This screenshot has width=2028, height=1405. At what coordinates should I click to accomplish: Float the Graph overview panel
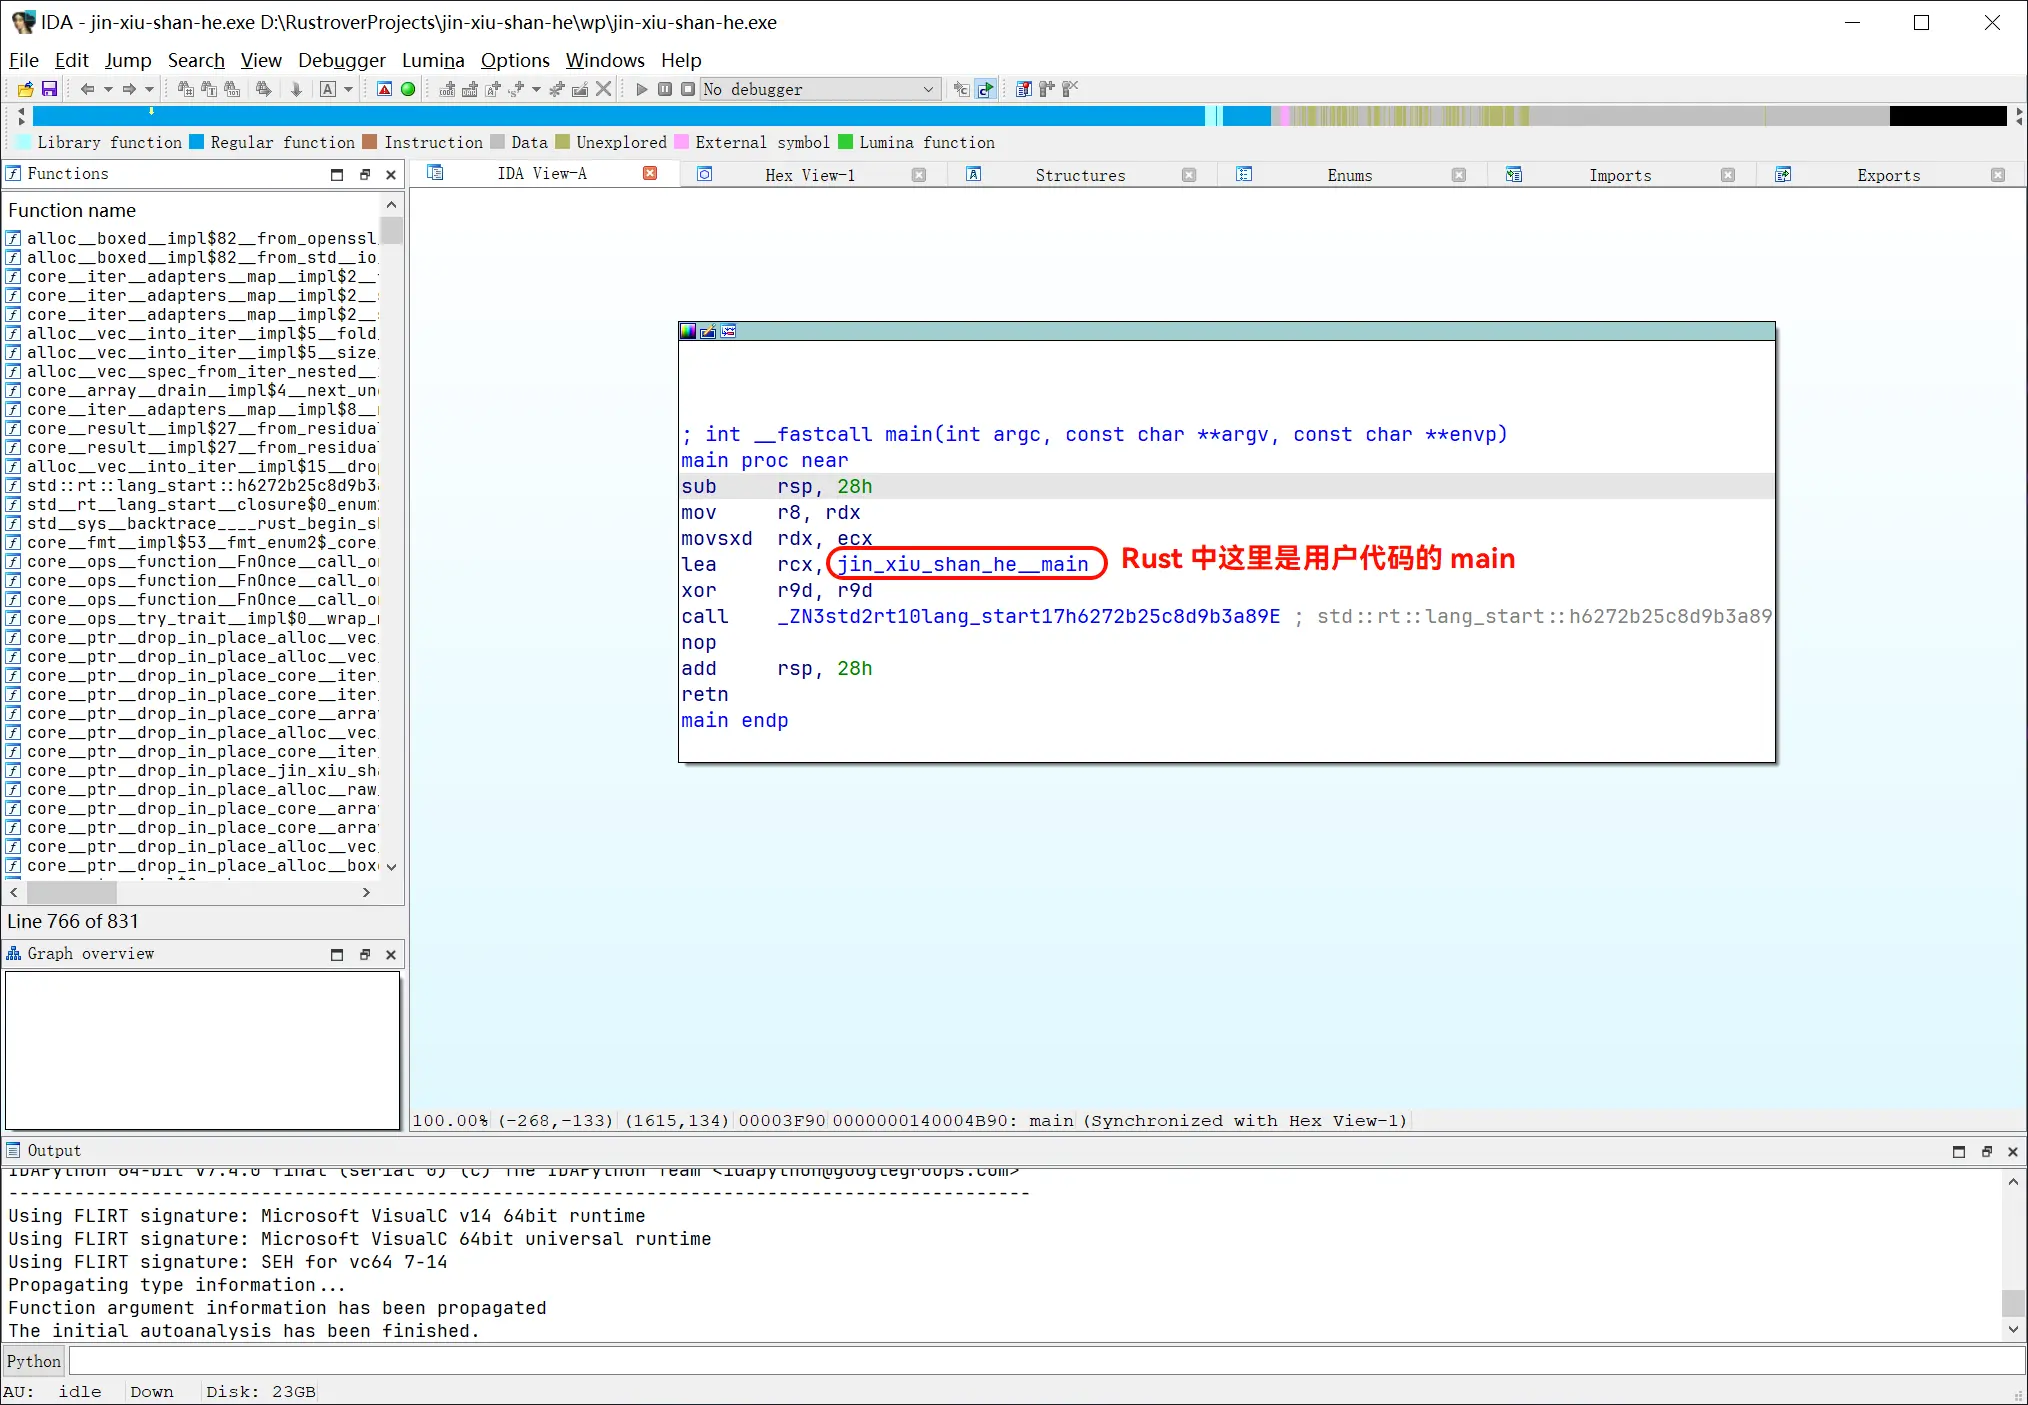(364, 954)
